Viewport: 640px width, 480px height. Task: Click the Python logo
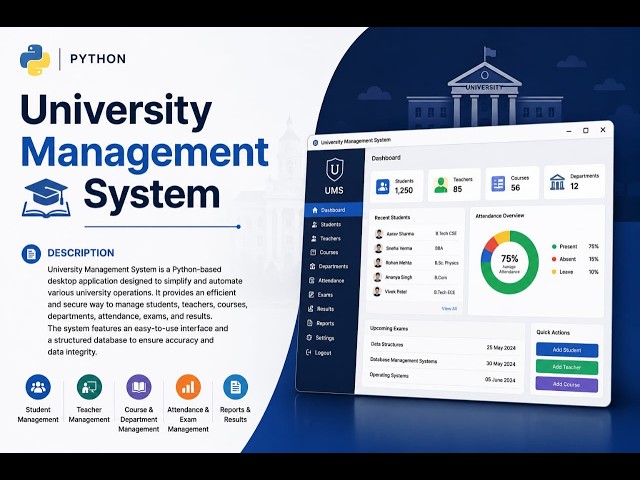tap(35, 60)
